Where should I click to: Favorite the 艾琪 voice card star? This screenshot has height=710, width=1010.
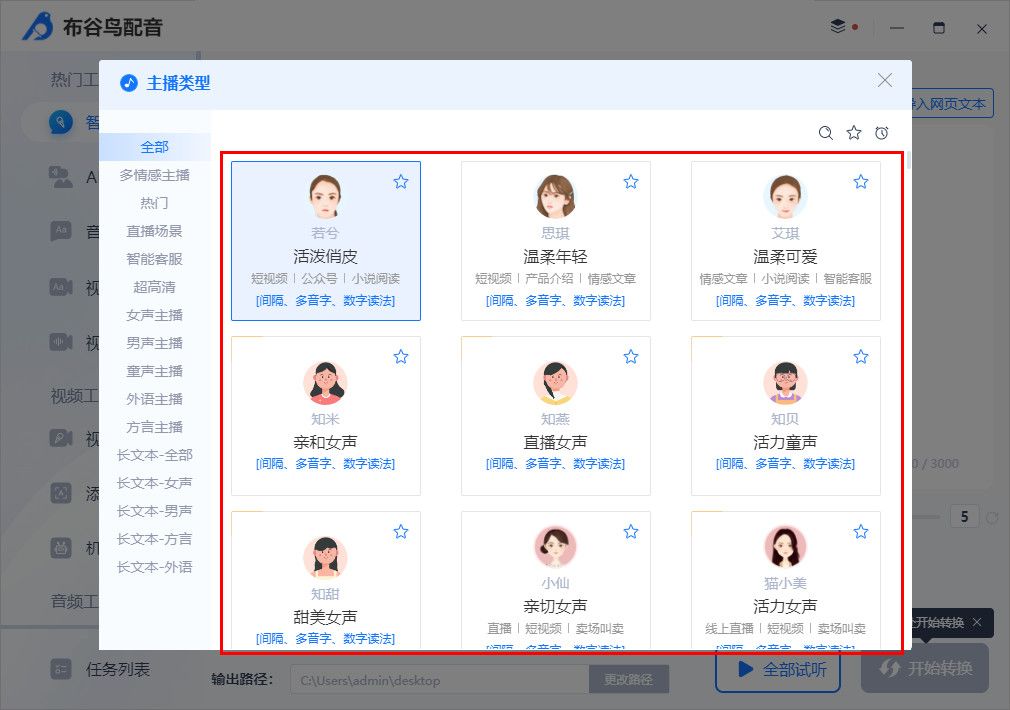coord(861,182)
